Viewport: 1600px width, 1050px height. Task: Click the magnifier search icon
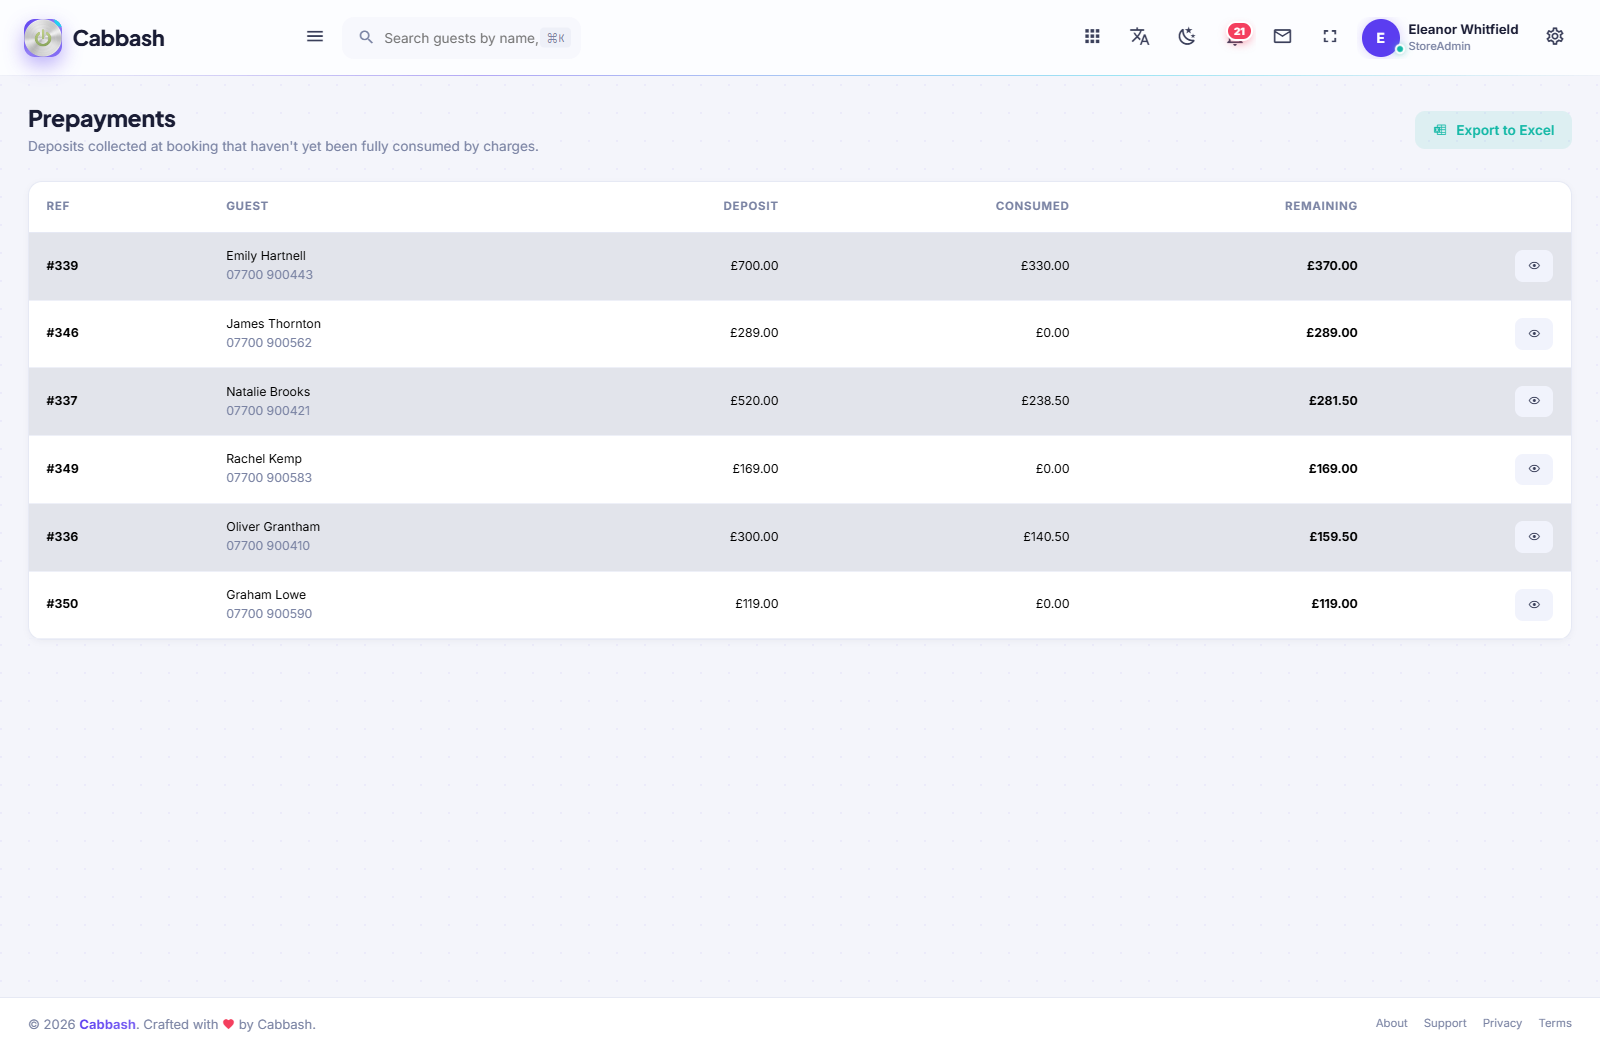pyautogui.click(x=366, y=37)
